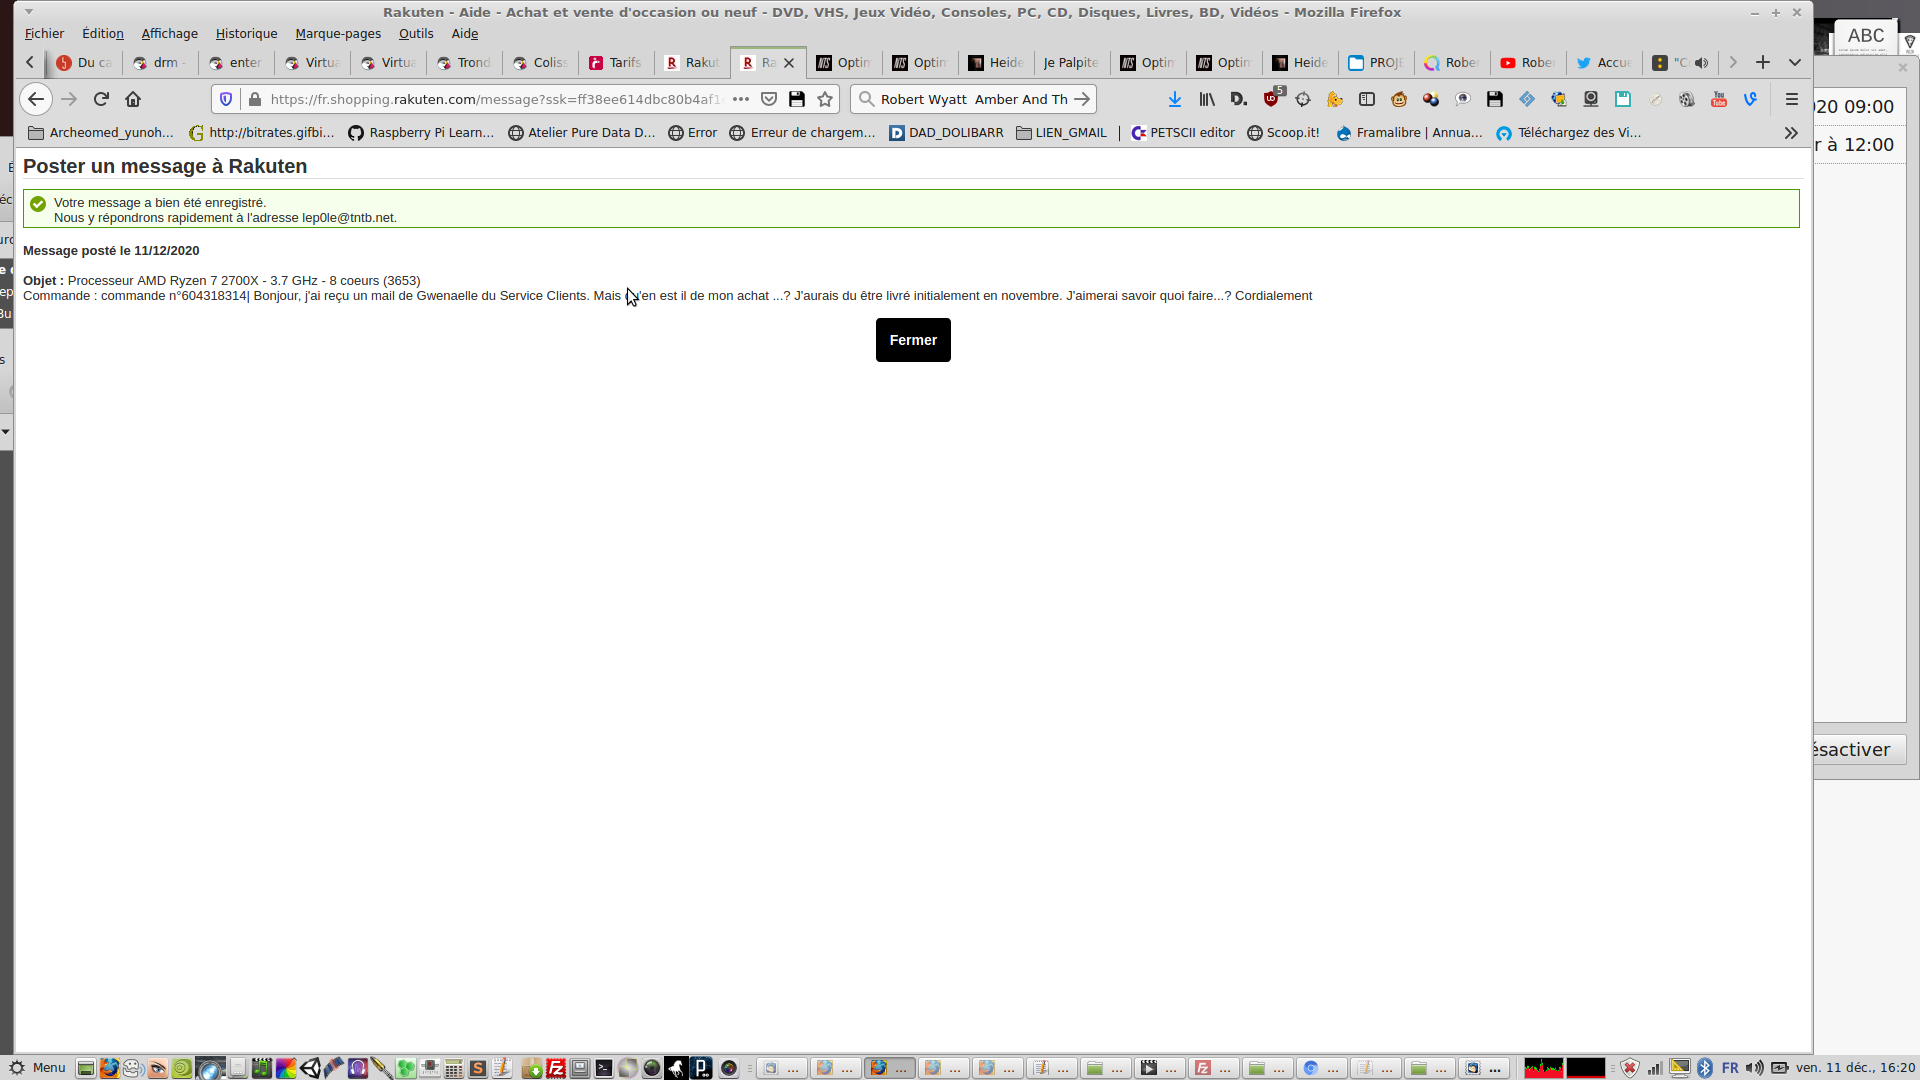Open the Firefox downloads panel

[1175, 99]
